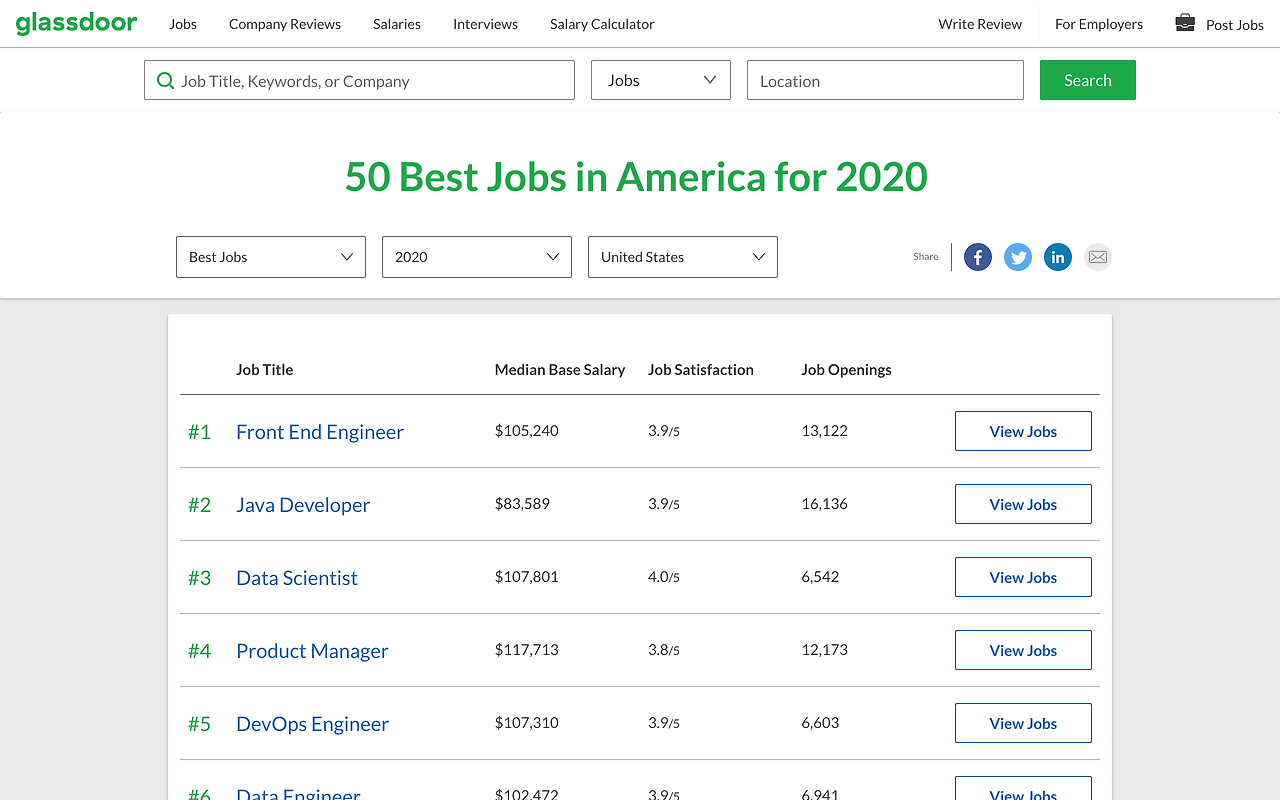The image size is (1280, 800).
Task: Click the green Search button
Action: coord(1088,80)
